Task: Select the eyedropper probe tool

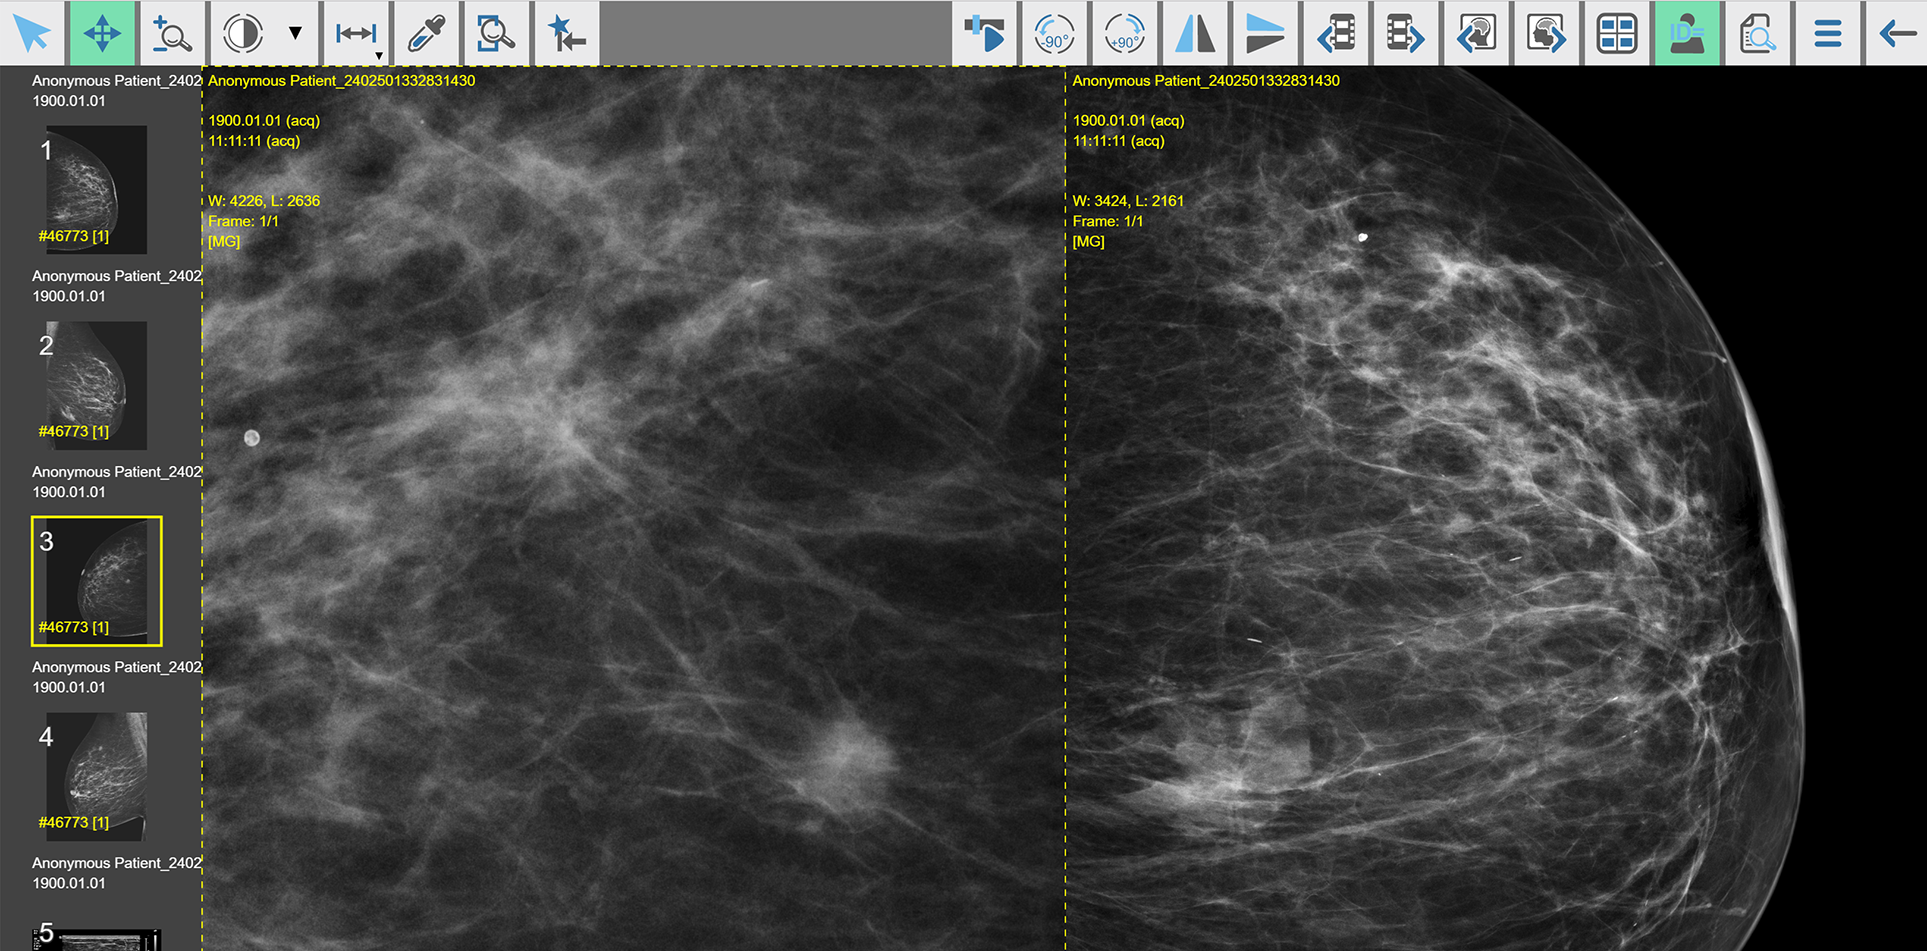Action: [x=427, y=33]
